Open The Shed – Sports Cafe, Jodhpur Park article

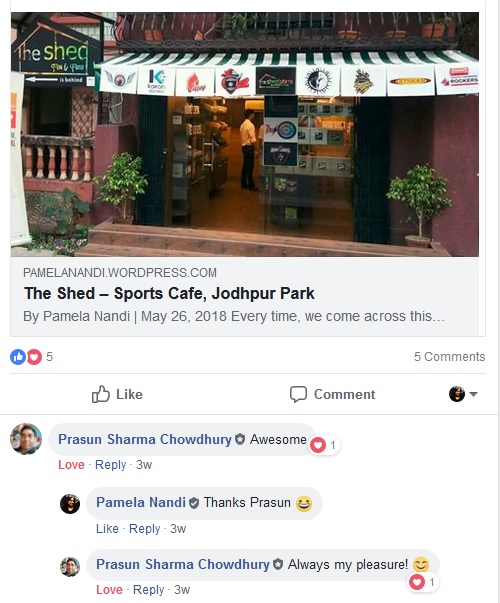point(169,293)
